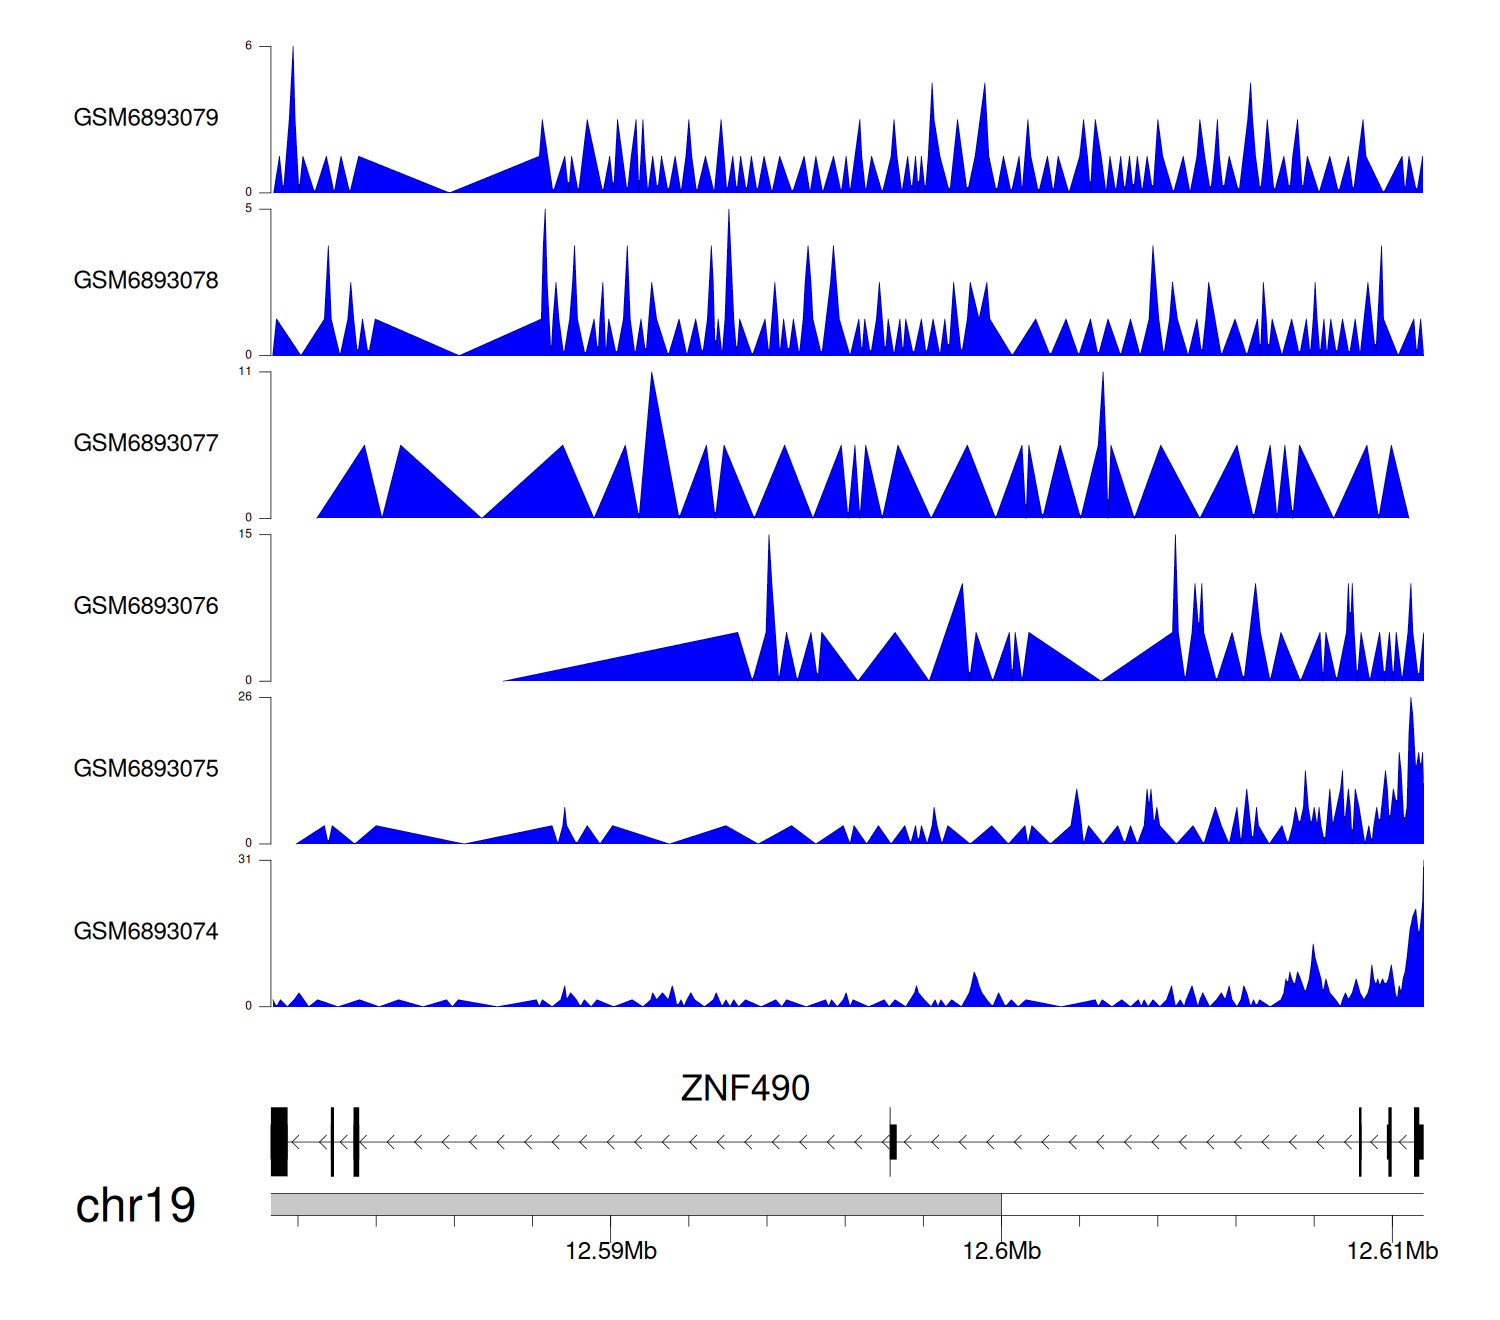Click the GSM6893077 track name
The width and height of the screenshot is (1500, 1320).
coord(146,443)
